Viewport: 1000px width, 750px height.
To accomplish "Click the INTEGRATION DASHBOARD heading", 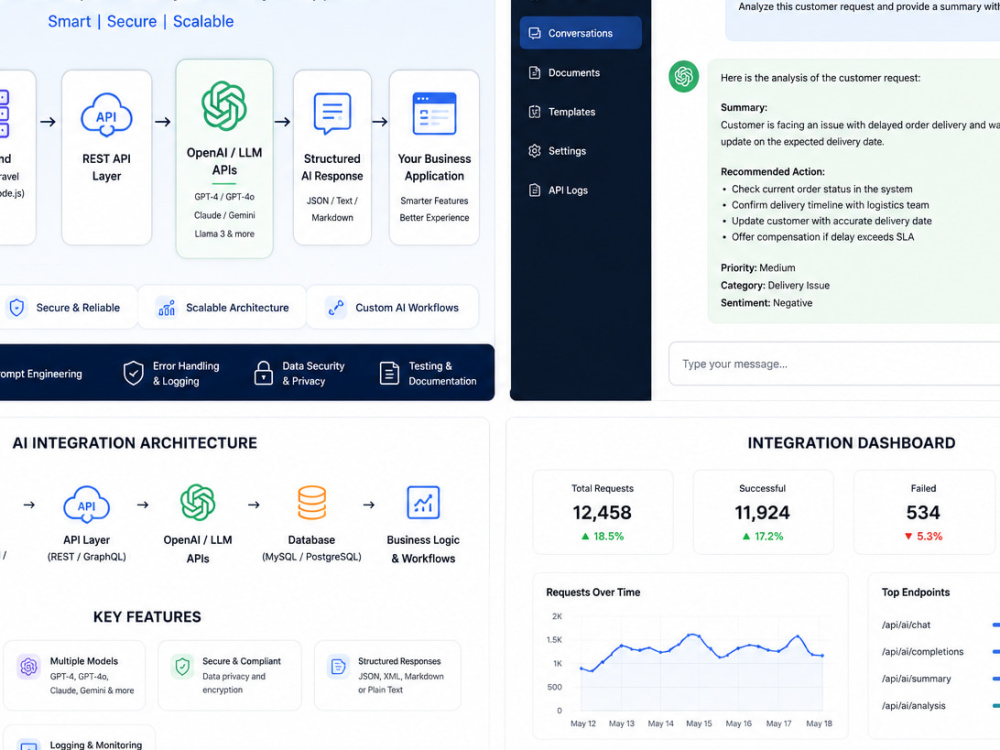I will [851, 443].
